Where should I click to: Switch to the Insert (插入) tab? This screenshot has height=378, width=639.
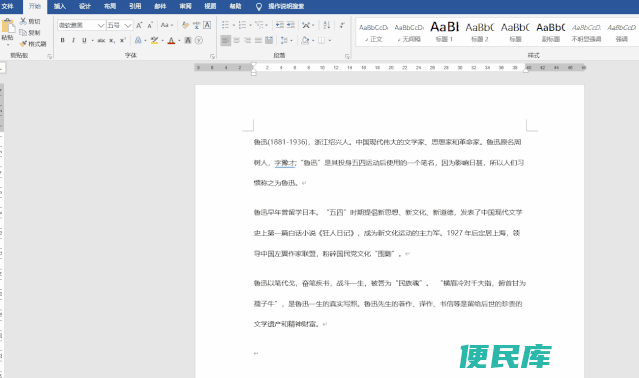59,6
